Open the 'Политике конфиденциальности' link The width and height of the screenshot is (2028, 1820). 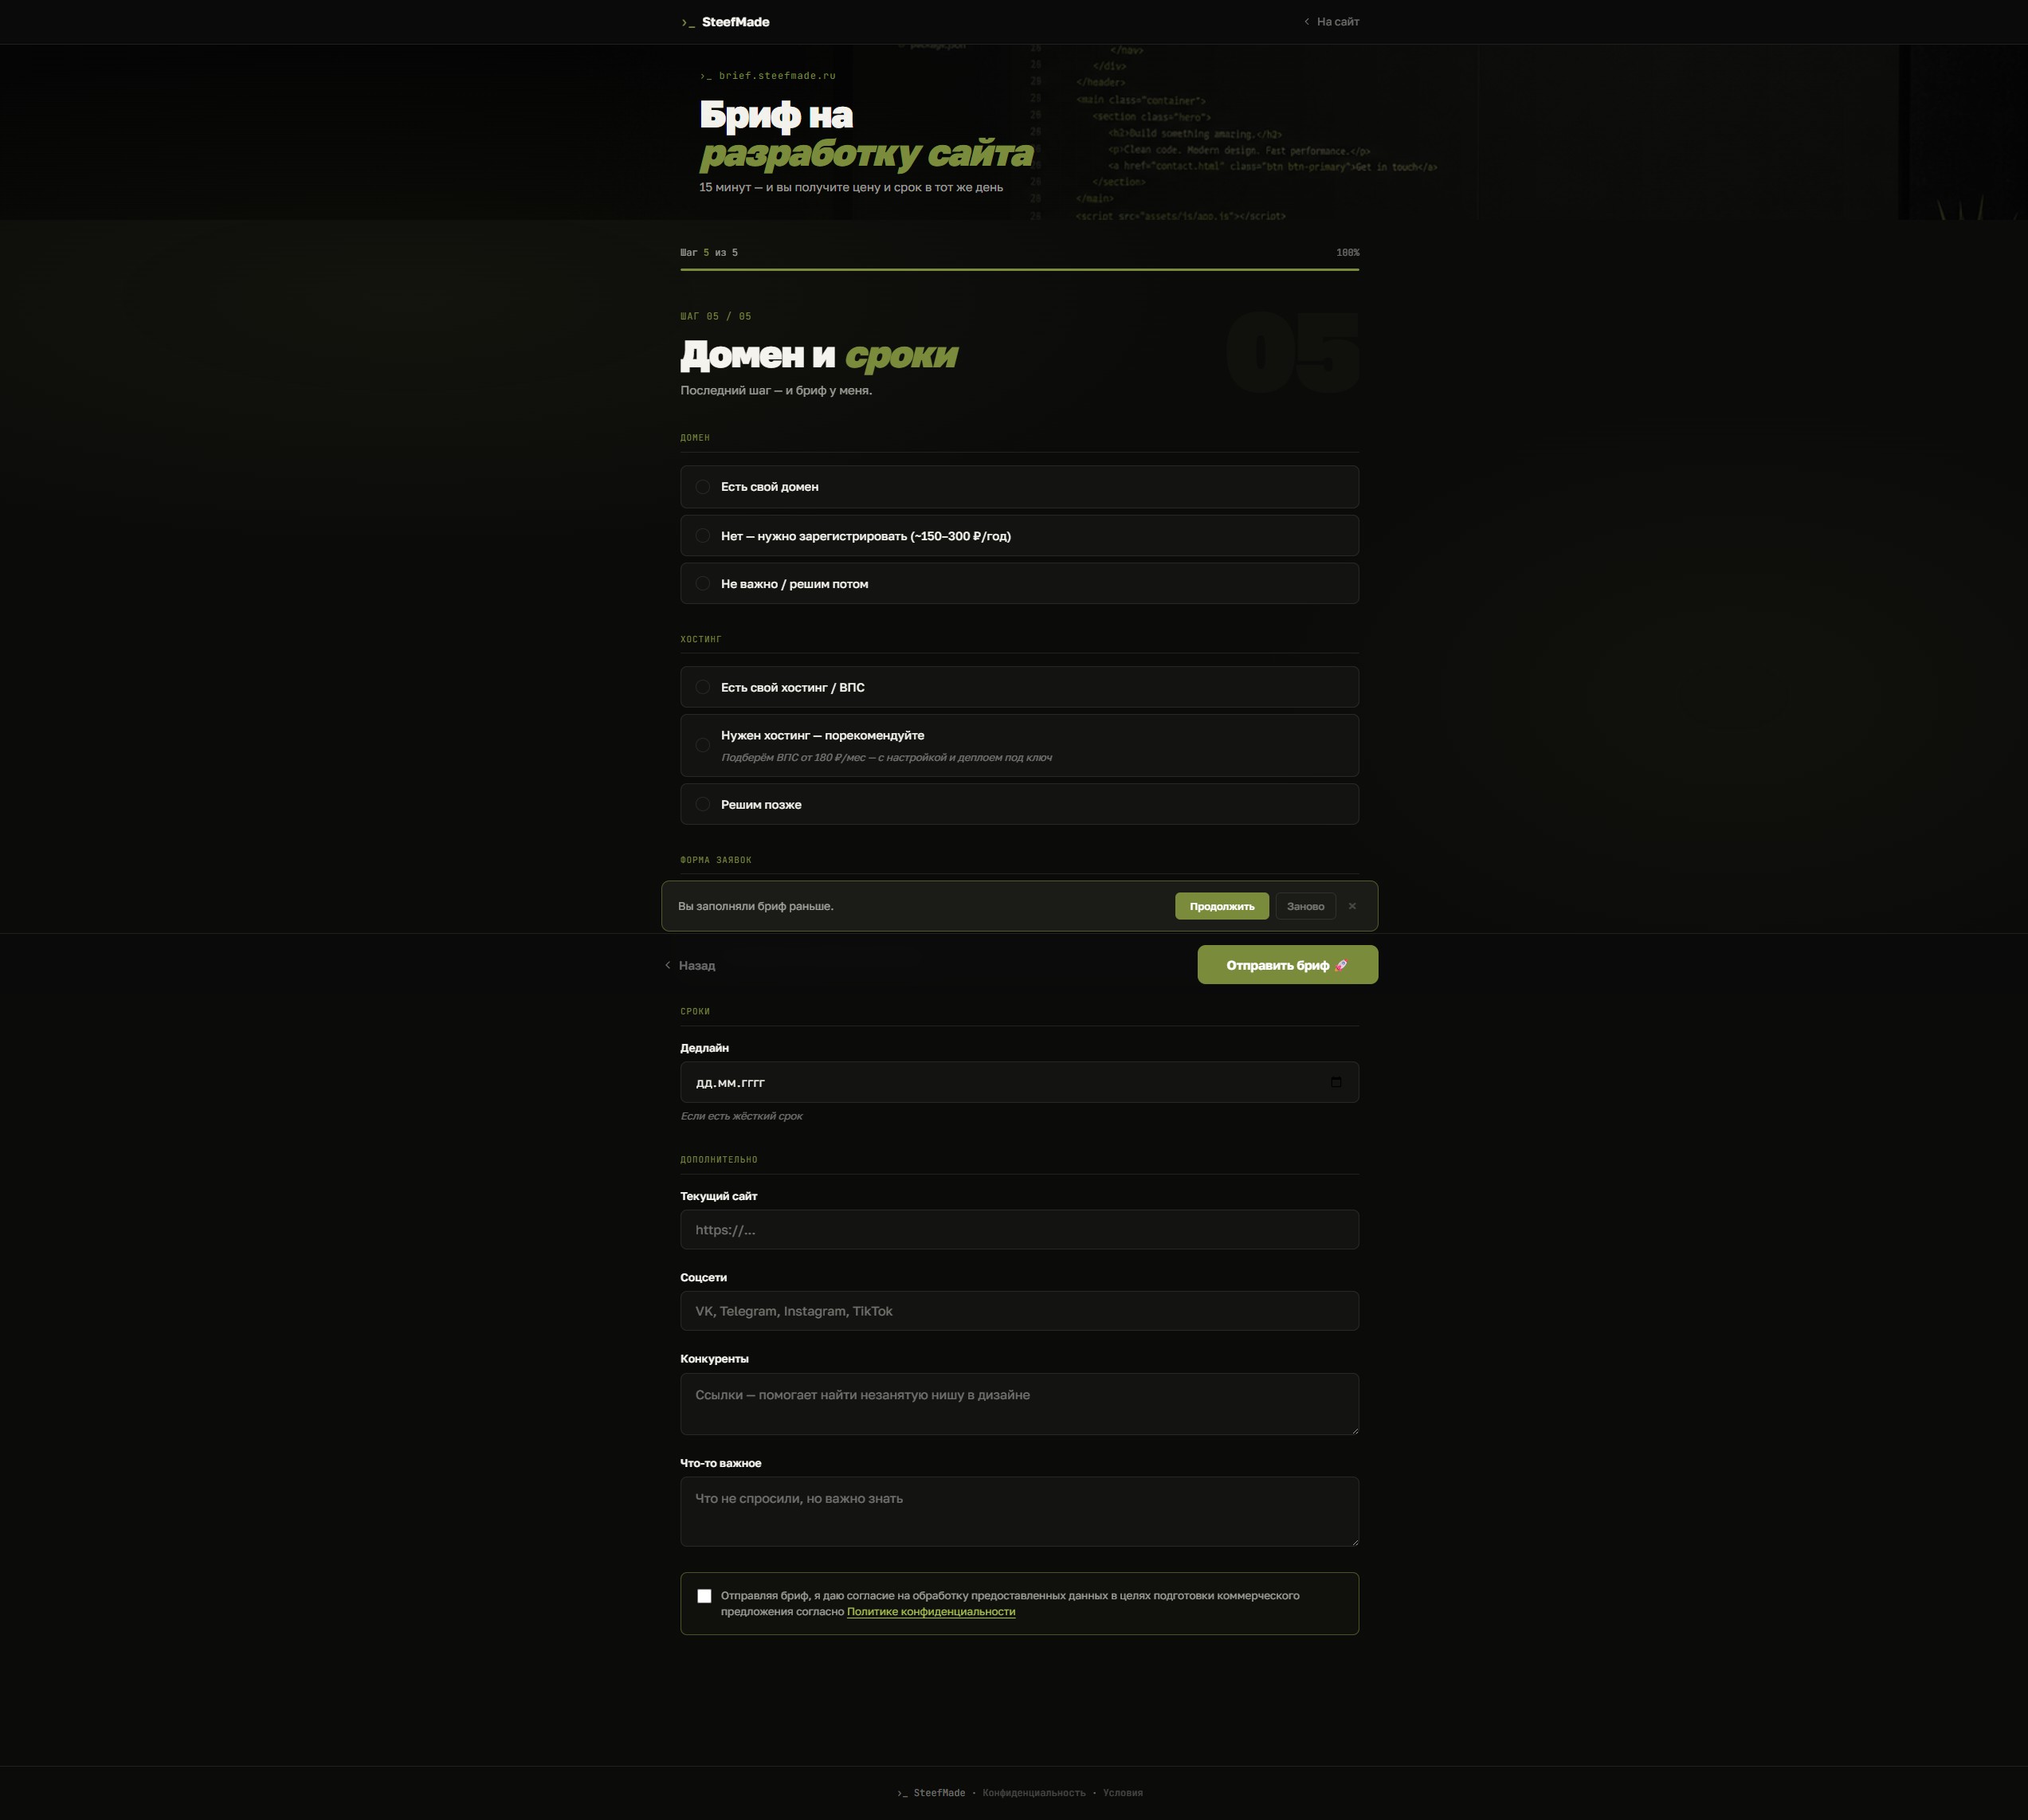(x=931, y=1612)
